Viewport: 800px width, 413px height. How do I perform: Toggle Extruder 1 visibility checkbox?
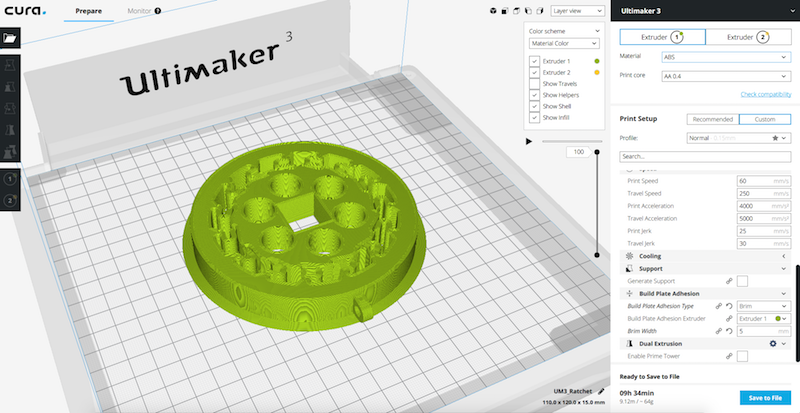[534, 61]
